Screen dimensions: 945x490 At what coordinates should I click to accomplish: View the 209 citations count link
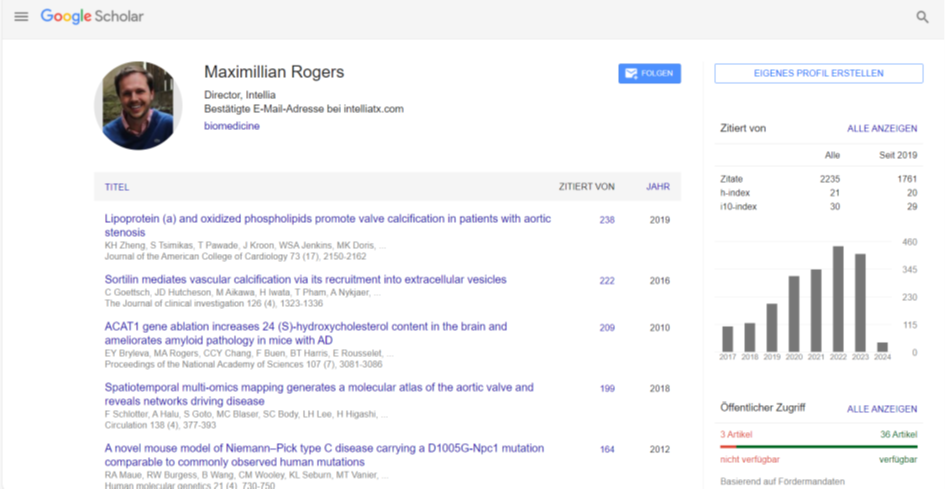(x=607, y=328)
